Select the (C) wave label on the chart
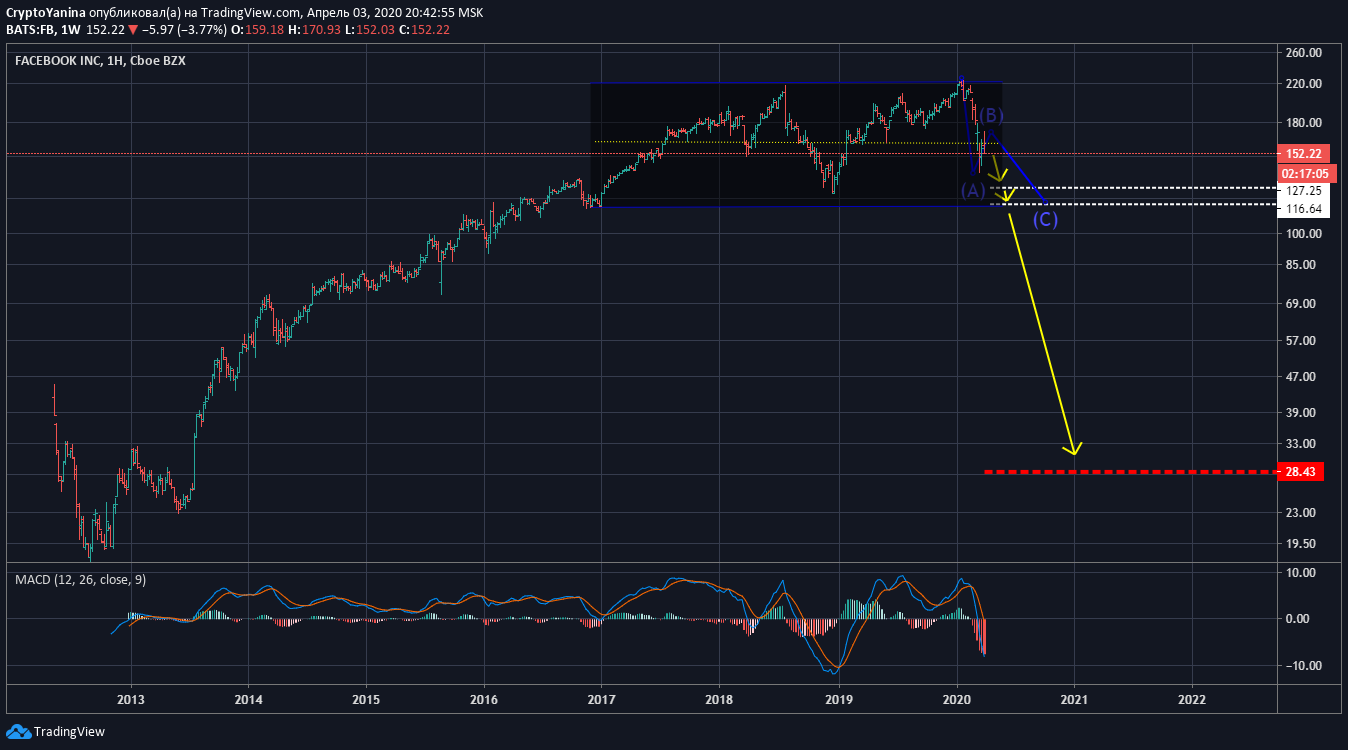Viewport: 1348px width, 750px height. click(x=1045, y=219)
